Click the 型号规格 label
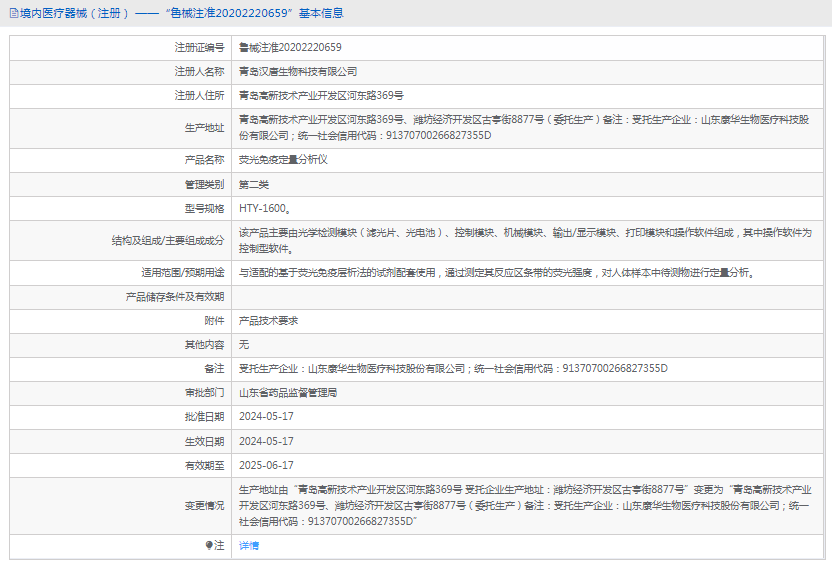Screen dimensions: 832x564 pyautogui.click(x=204, y=209)
